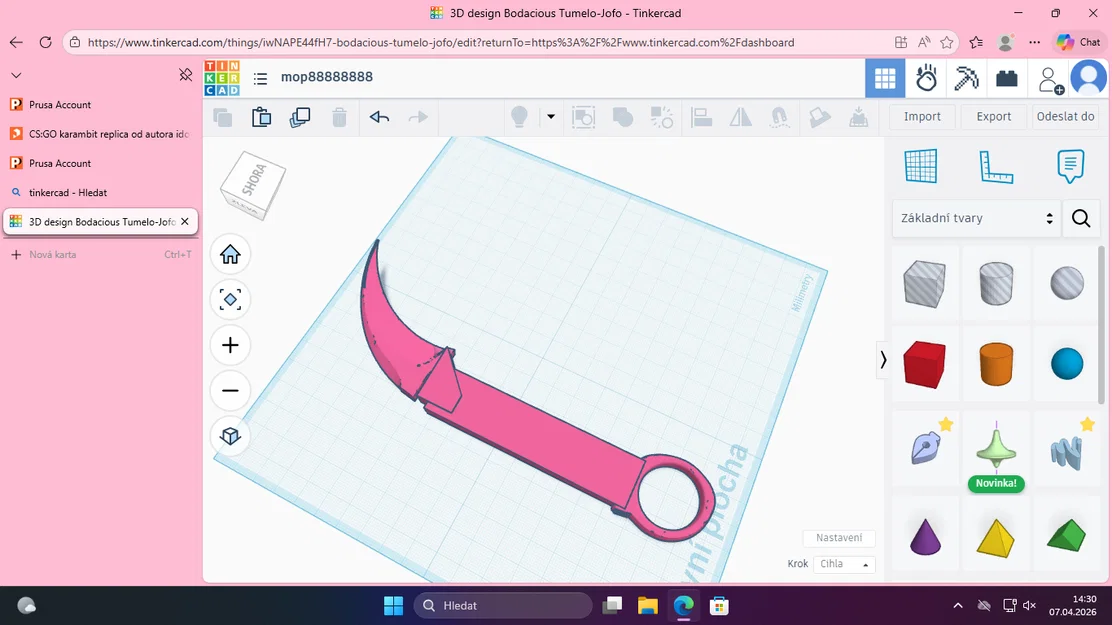Image resolution: width=1112 pixels, height=625 pixels.
Task: Click the Home view icon
Action: point(230,254)
